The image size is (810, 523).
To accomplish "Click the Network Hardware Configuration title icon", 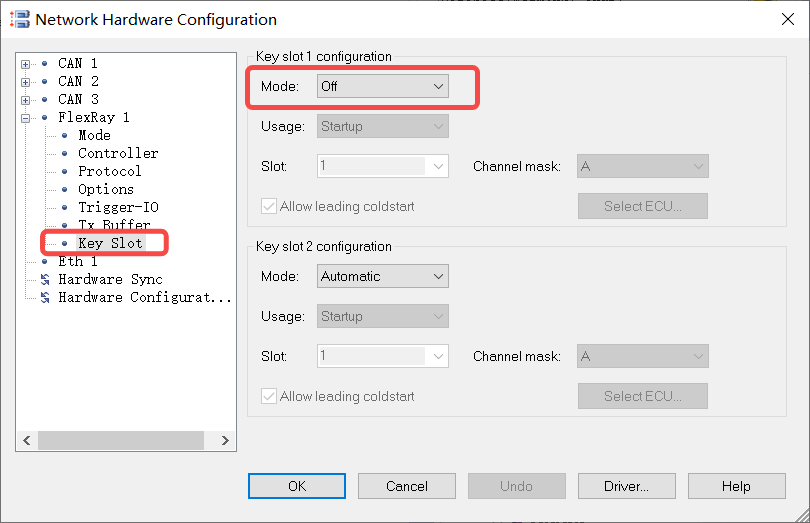I will [19, 19].
